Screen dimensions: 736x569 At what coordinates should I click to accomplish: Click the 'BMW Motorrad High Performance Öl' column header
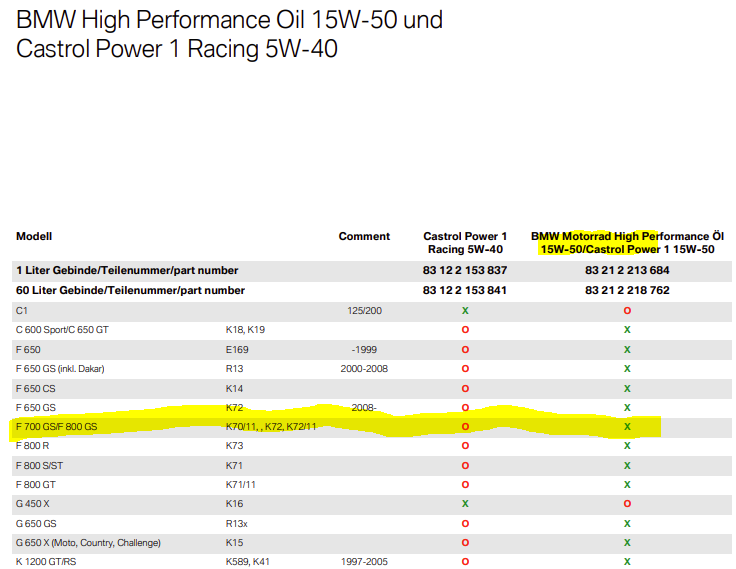[x=627, y=236]
